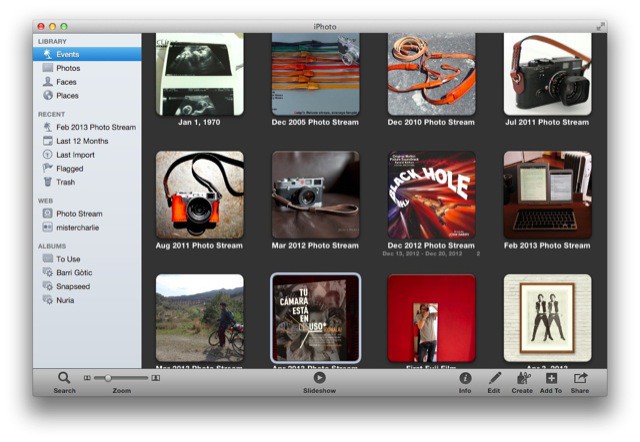
Task: Show Flagged photos
Action: coord(71,169)
